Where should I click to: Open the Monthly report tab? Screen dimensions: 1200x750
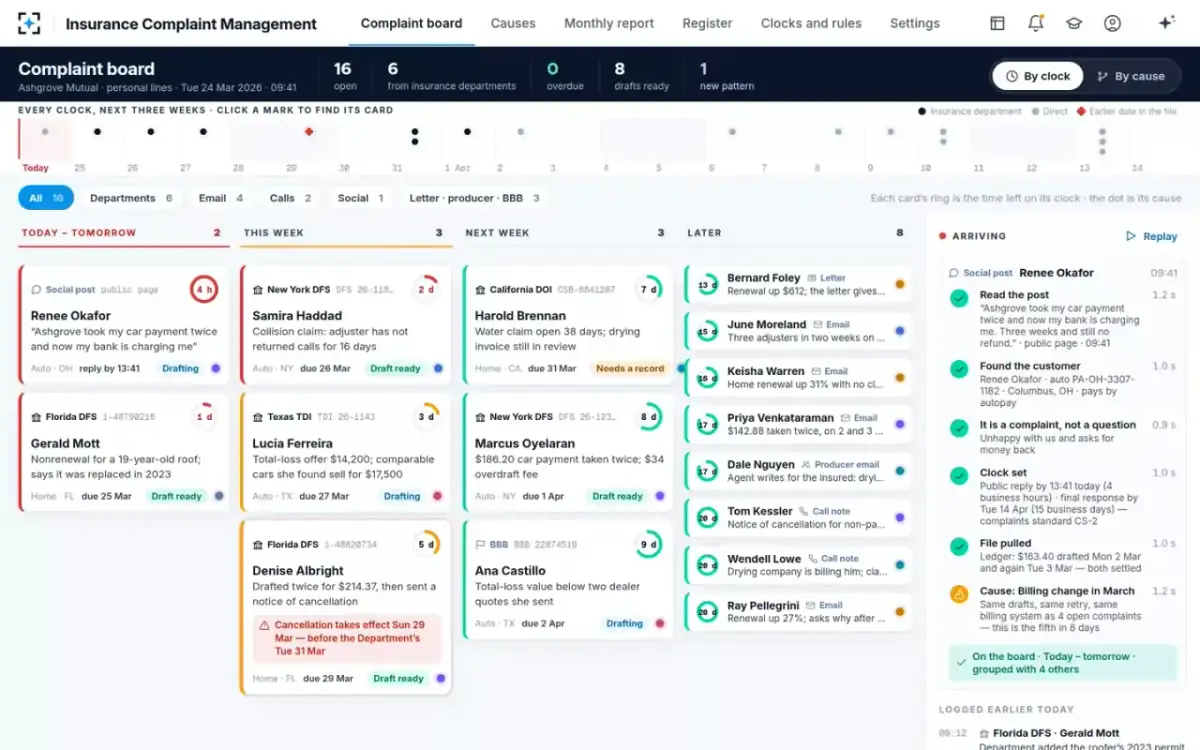pyautogui.click(x=609, y=23)
